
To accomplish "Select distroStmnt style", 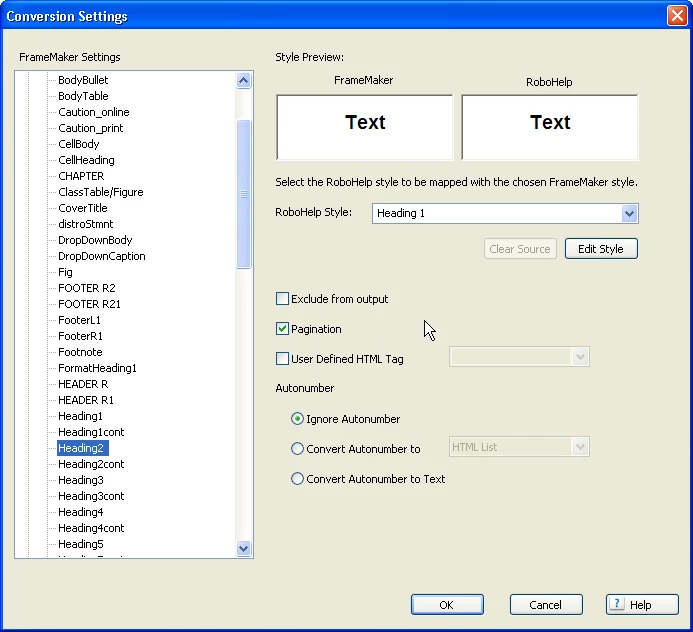I will [x=86, y=224].
